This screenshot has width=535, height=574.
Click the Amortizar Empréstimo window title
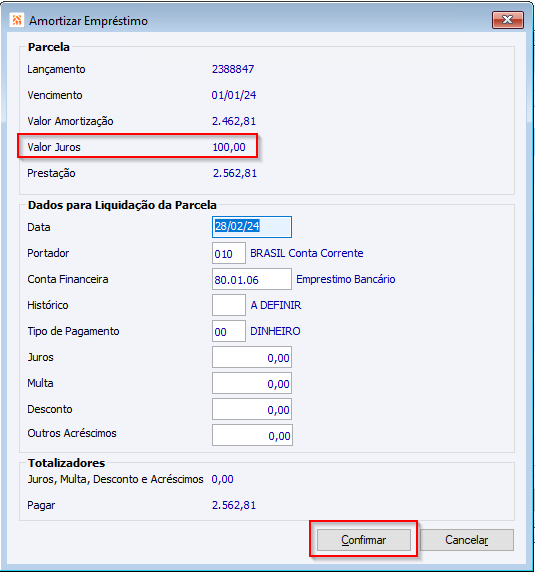pyautogui.click(x=89, y=21)
